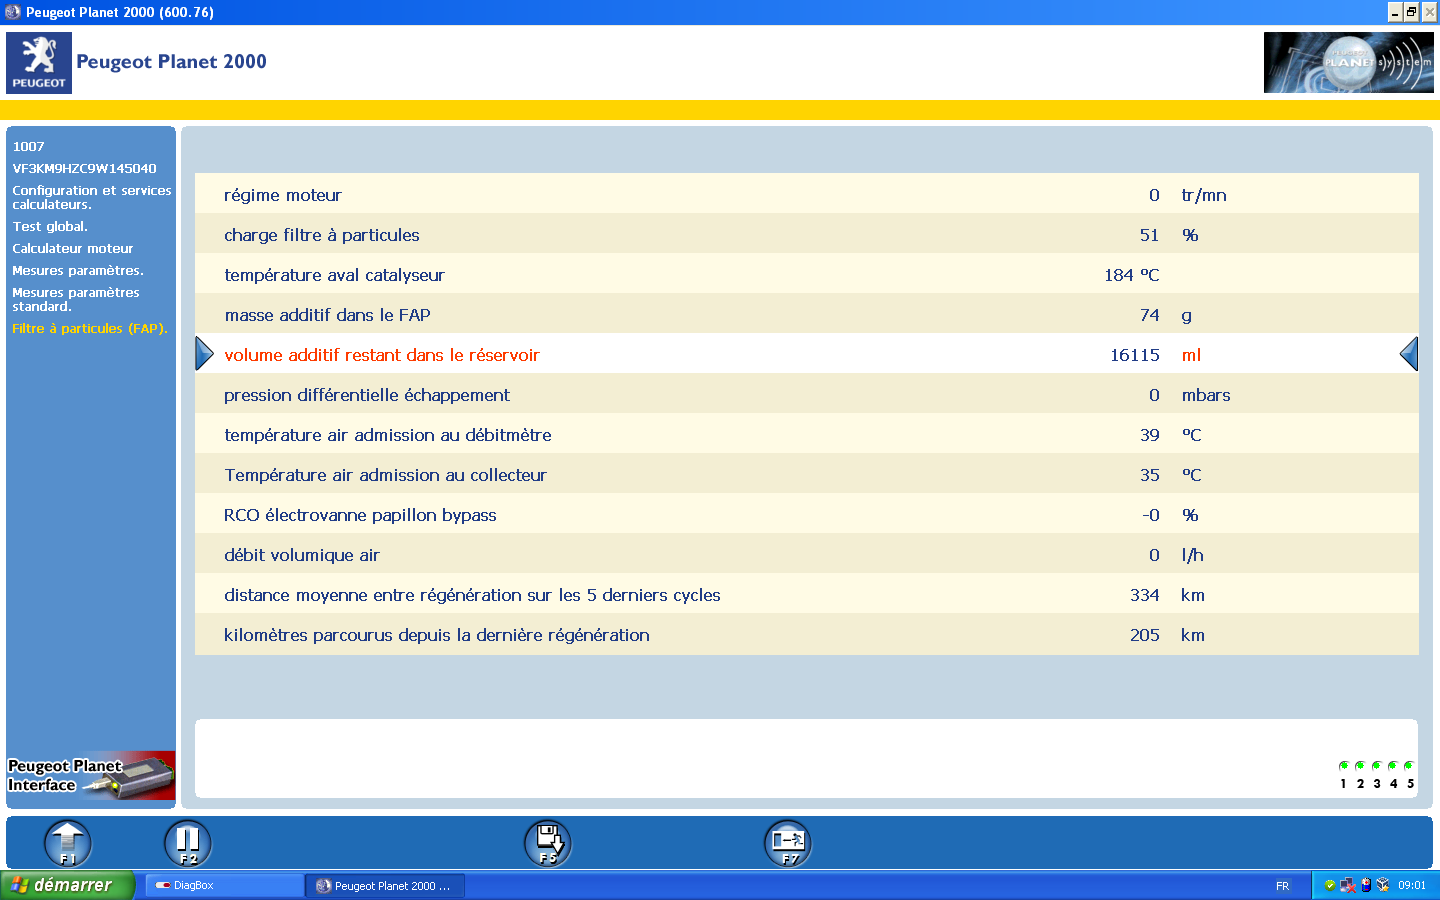Click the green status indicator numbered 3

click(1376, 766)
